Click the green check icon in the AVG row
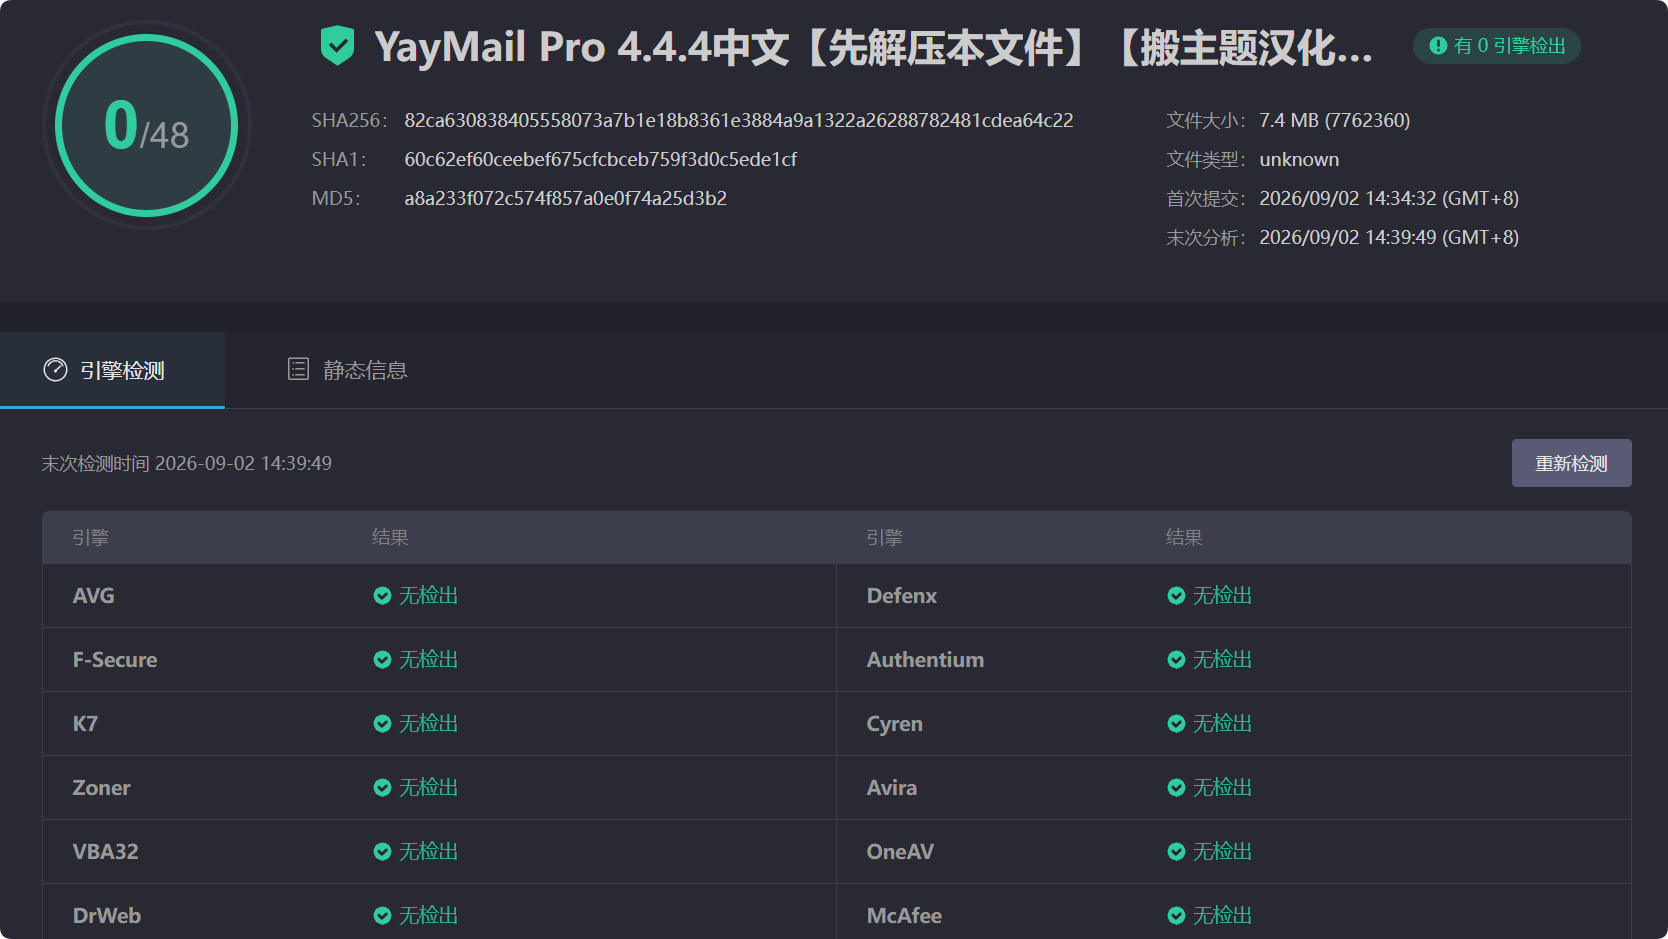This screenshot has height=939, width=1668. coord(382,596)
